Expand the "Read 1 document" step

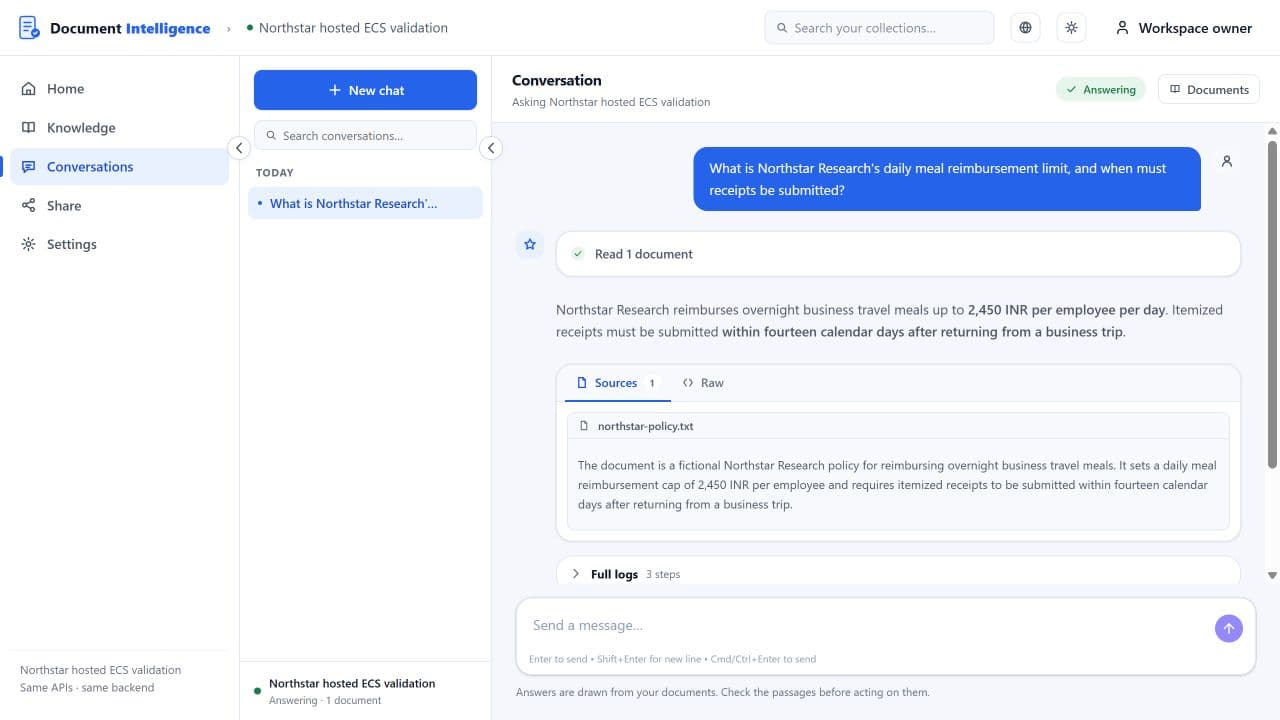[x=898, y=254]
